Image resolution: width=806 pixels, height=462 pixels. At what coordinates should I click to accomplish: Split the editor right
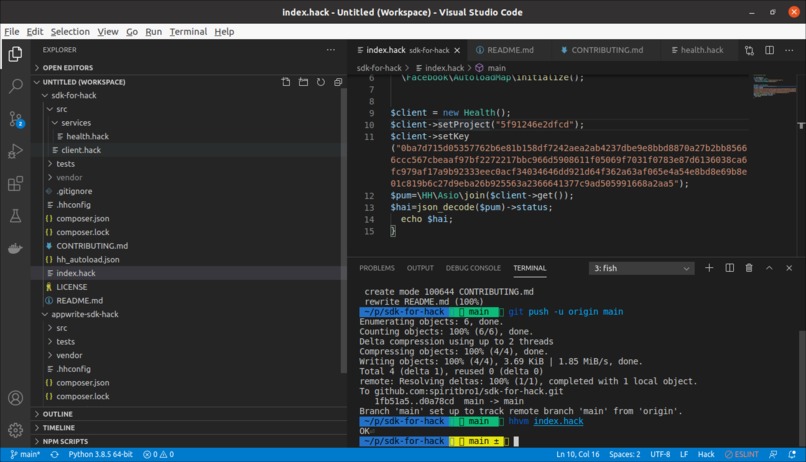pyautogui.click(x=770, y=50)
